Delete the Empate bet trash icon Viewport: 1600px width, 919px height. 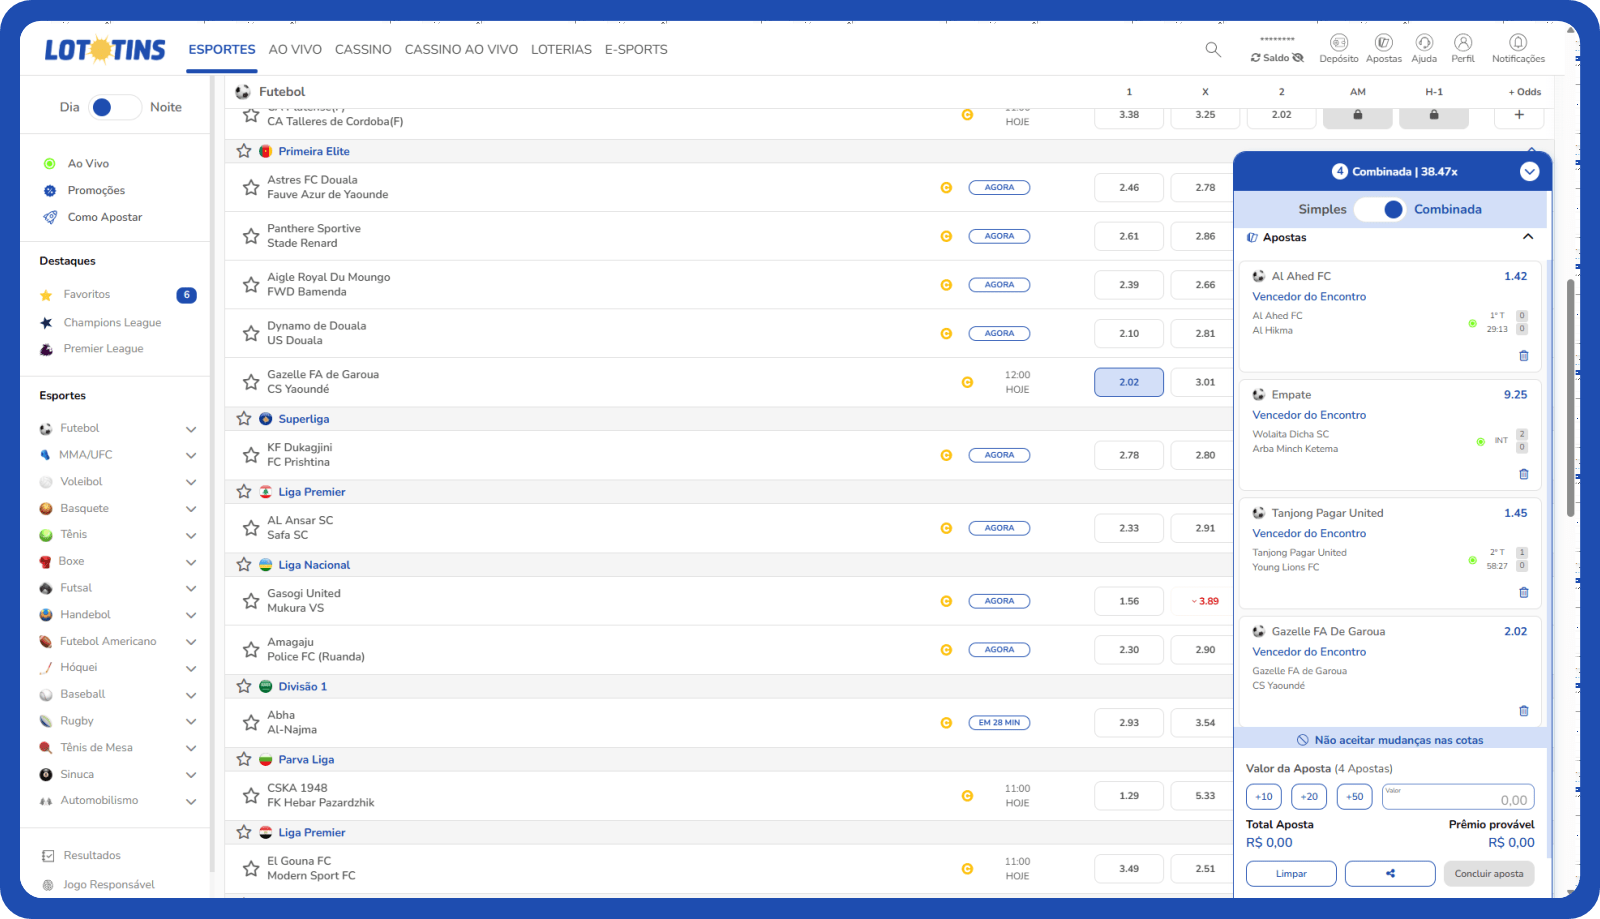(x=1524, y=474)
